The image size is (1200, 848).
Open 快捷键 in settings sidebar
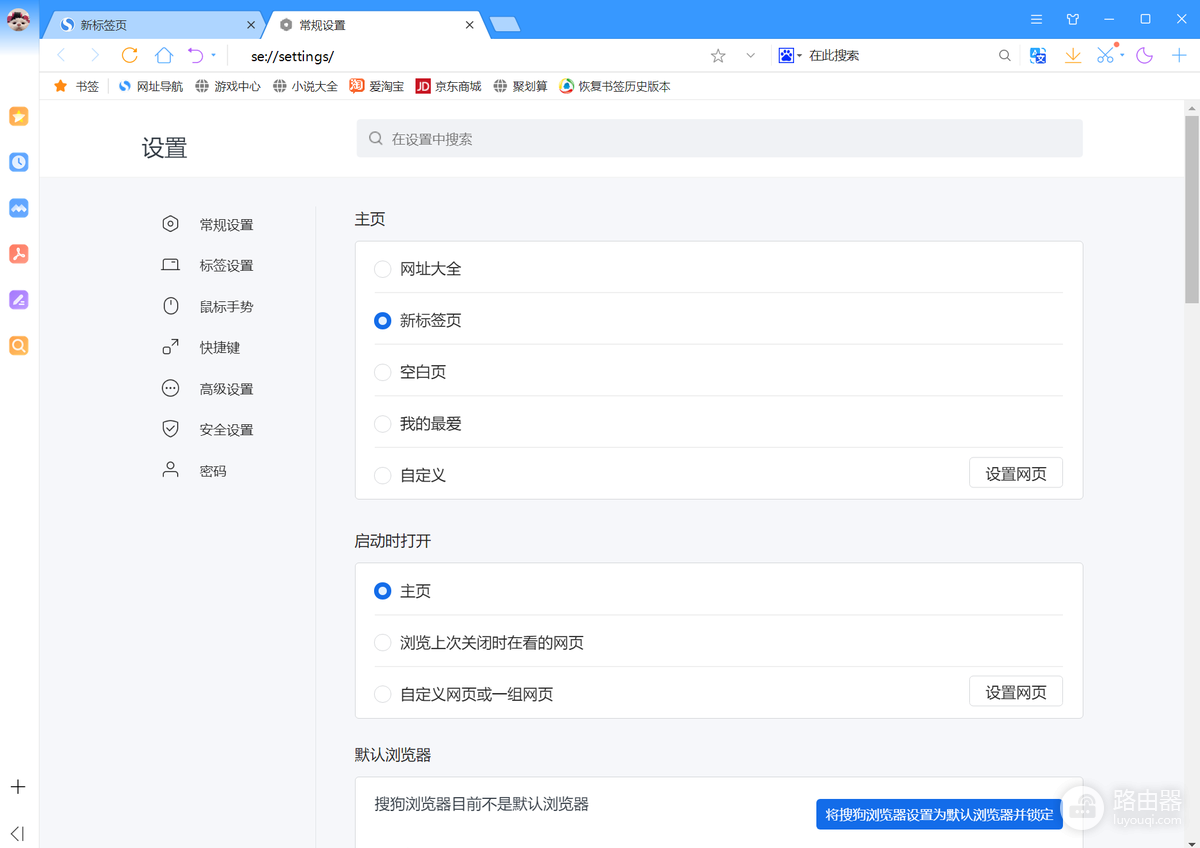coord(201,348)
